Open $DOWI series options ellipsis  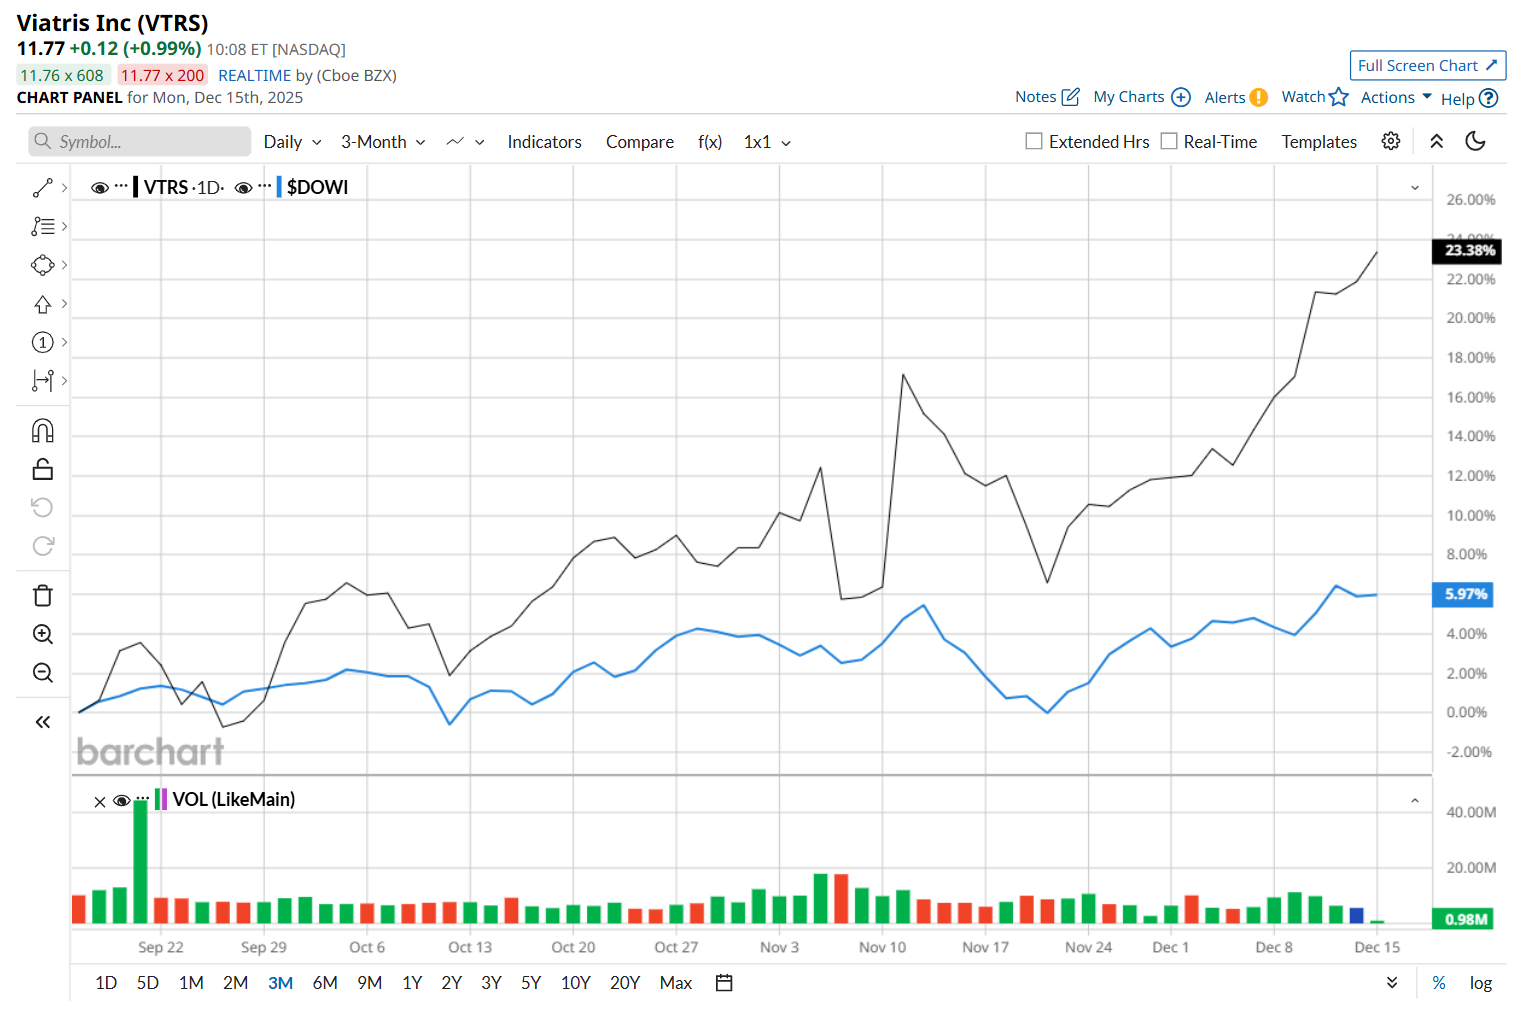tap(265, 186)
